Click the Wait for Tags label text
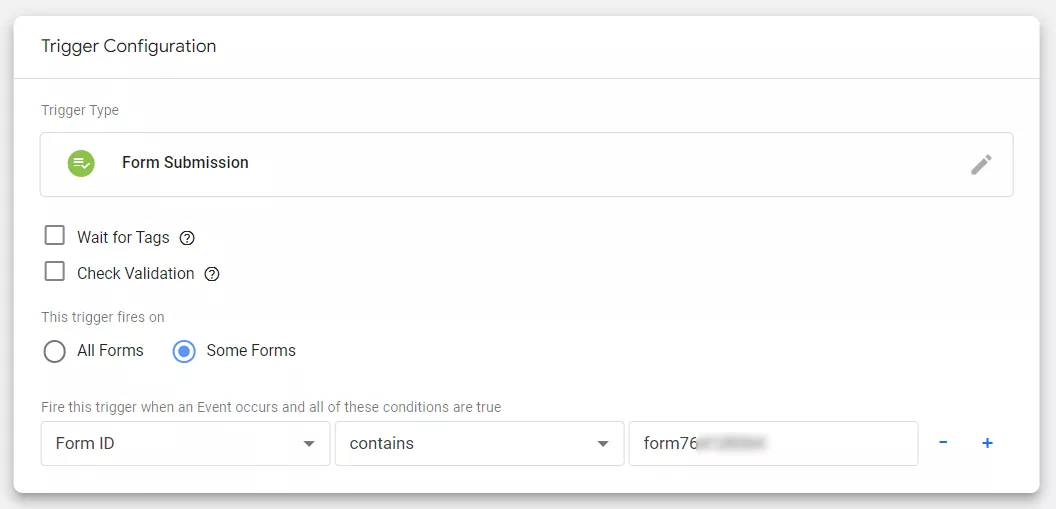Screen dimensions: 1056x509 123,237
